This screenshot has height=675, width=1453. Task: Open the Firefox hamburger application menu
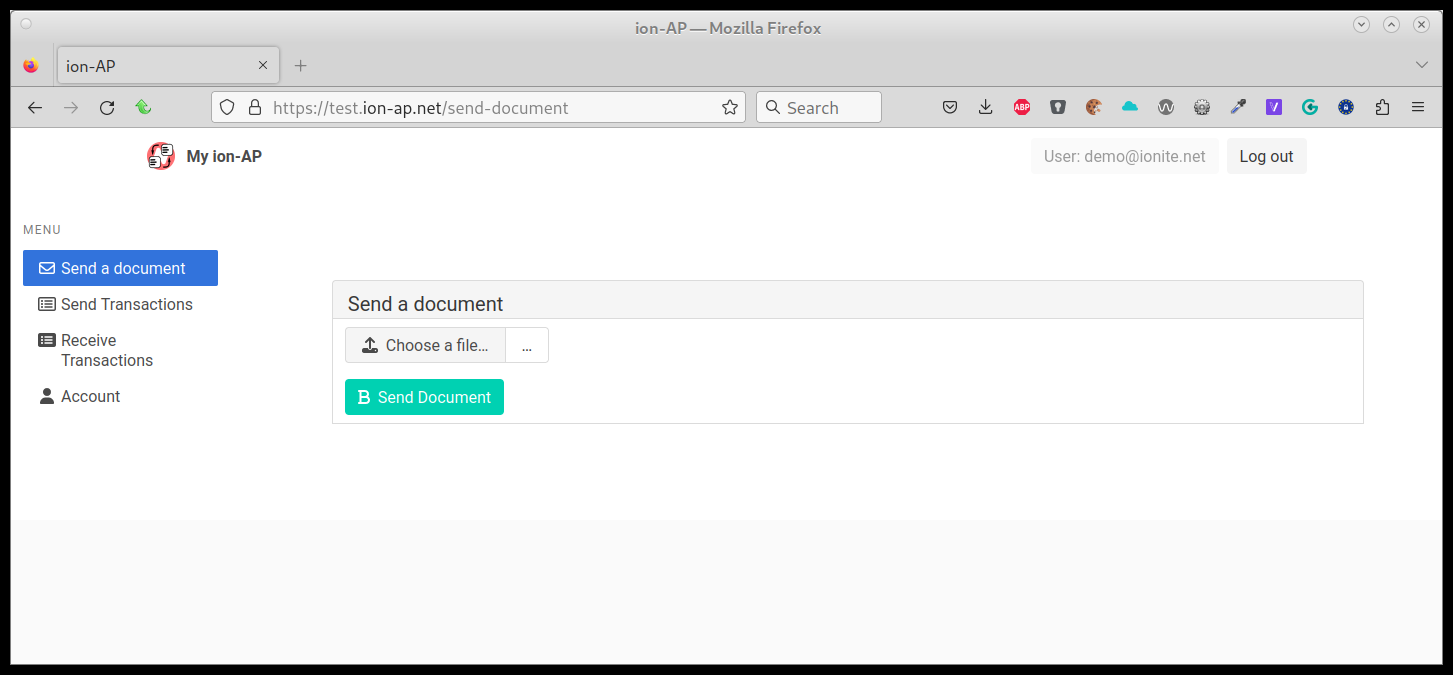pos(1418,107)
